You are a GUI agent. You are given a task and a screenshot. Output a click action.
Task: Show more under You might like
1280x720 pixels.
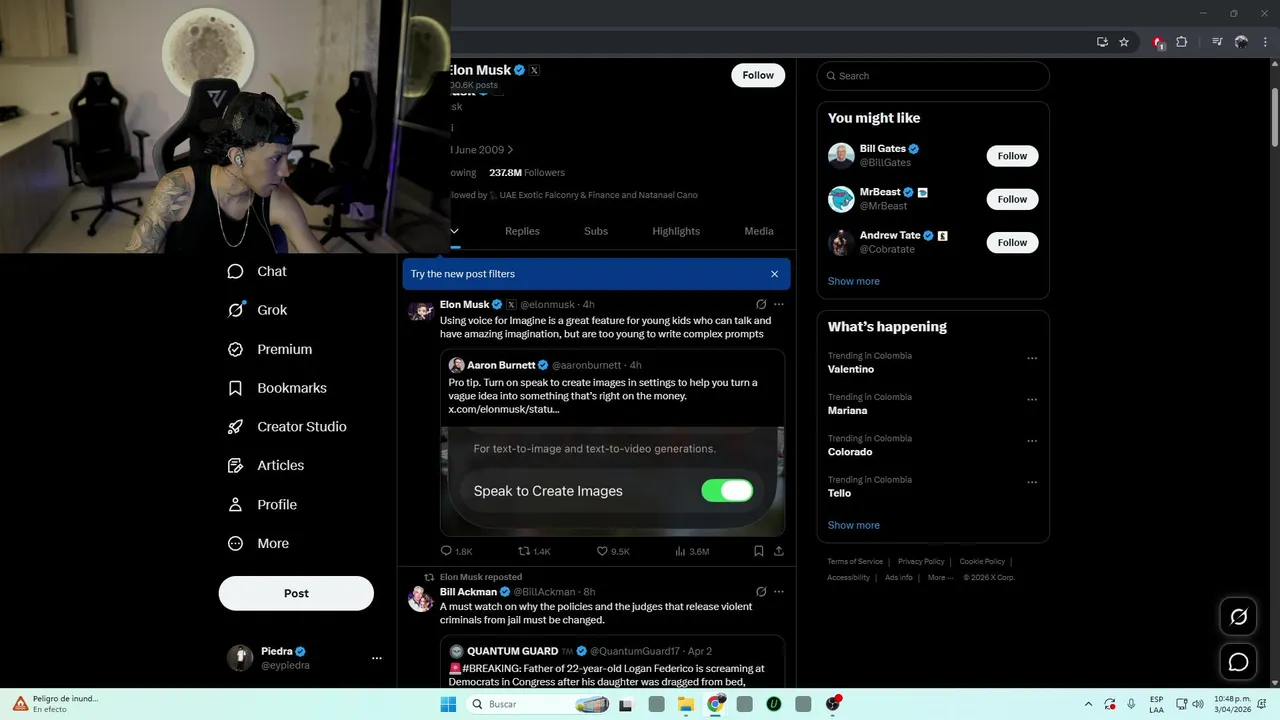[x=854, y=281]
